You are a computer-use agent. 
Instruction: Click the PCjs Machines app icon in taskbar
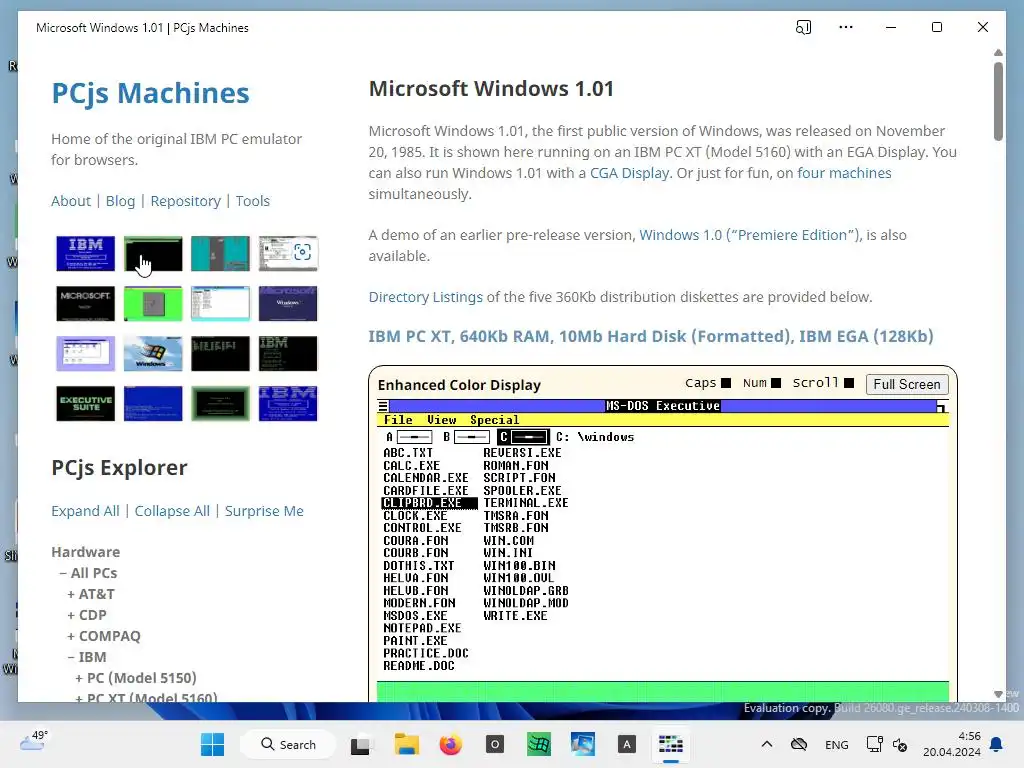point(671,744)
